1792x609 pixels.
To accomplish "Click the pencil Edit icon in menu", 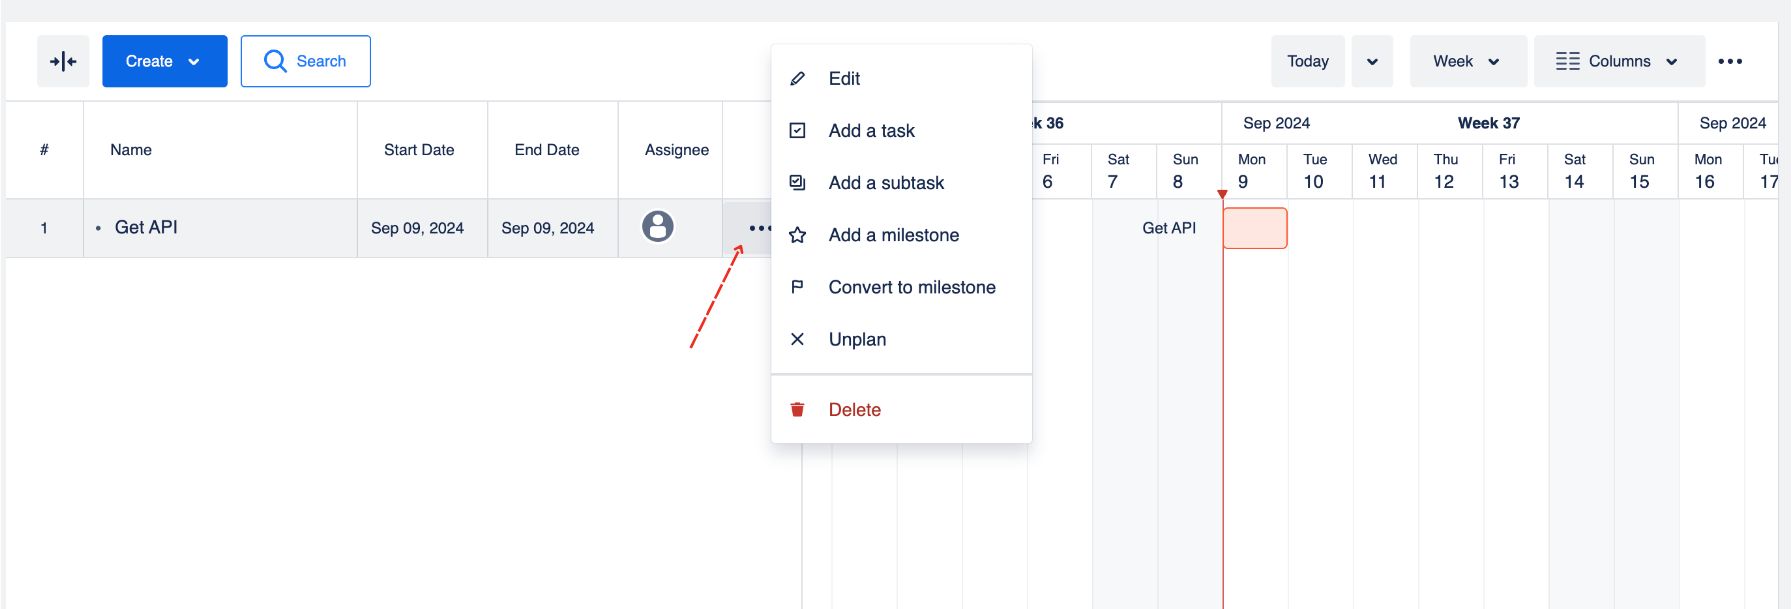I will (797, 79).
